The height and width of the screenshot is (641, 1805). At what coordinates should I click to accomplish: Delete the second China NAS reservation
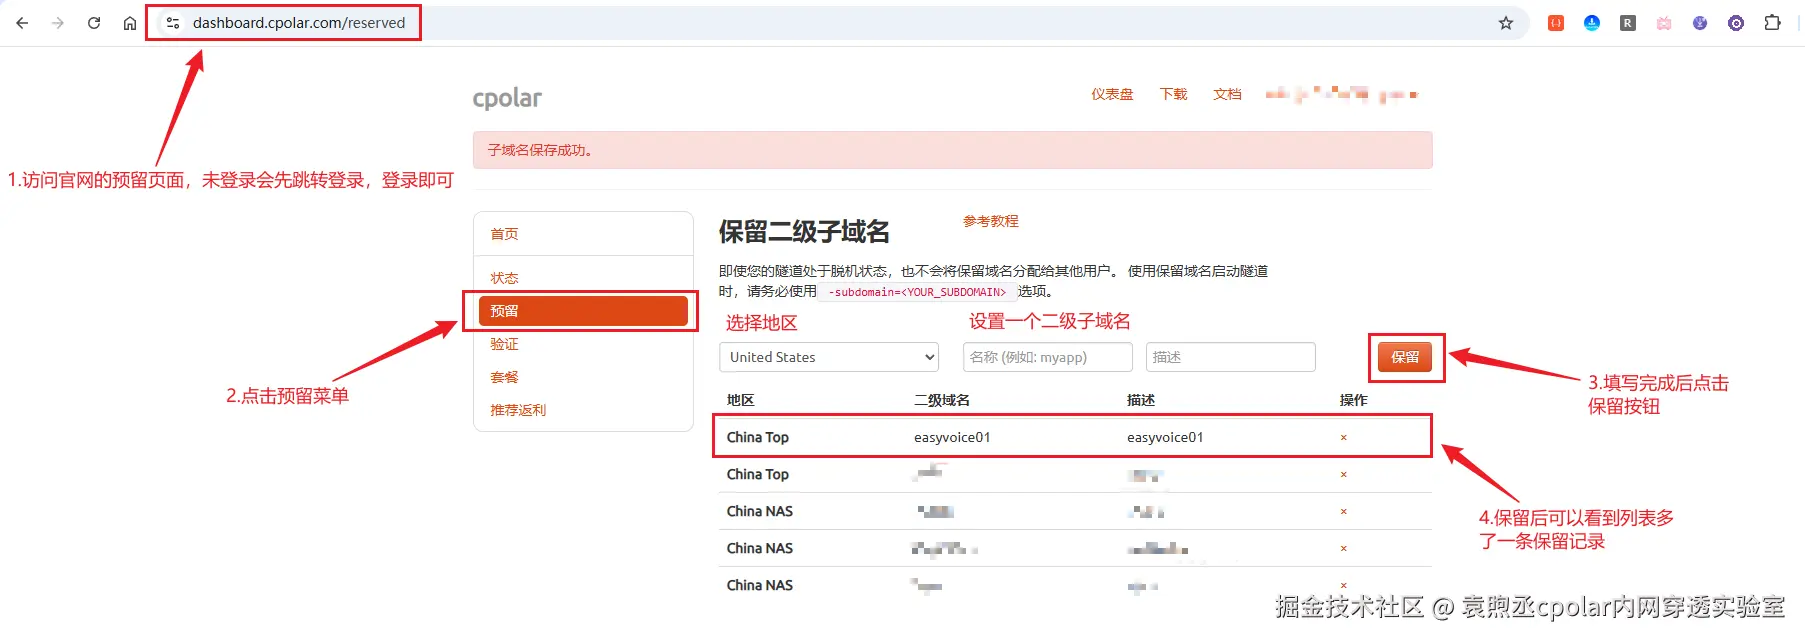(x=1343, y=548)
